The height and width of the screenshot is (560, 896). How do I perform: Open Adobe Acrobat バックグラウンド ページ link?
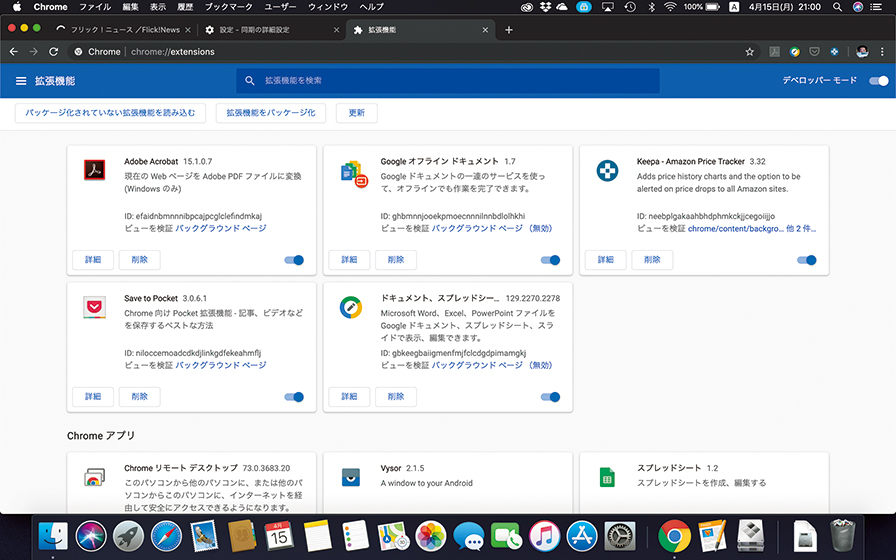pyautogui.click(x=221, y=229)
